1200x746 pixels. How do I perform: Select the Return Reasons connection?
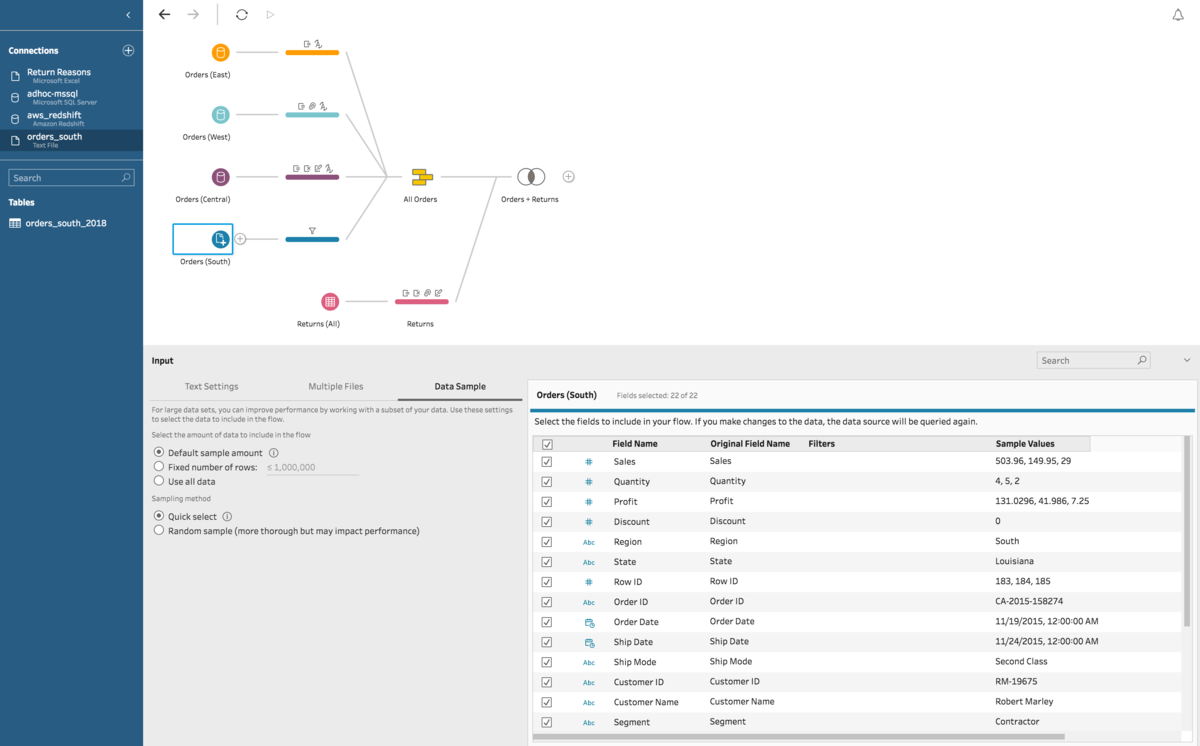71,75
